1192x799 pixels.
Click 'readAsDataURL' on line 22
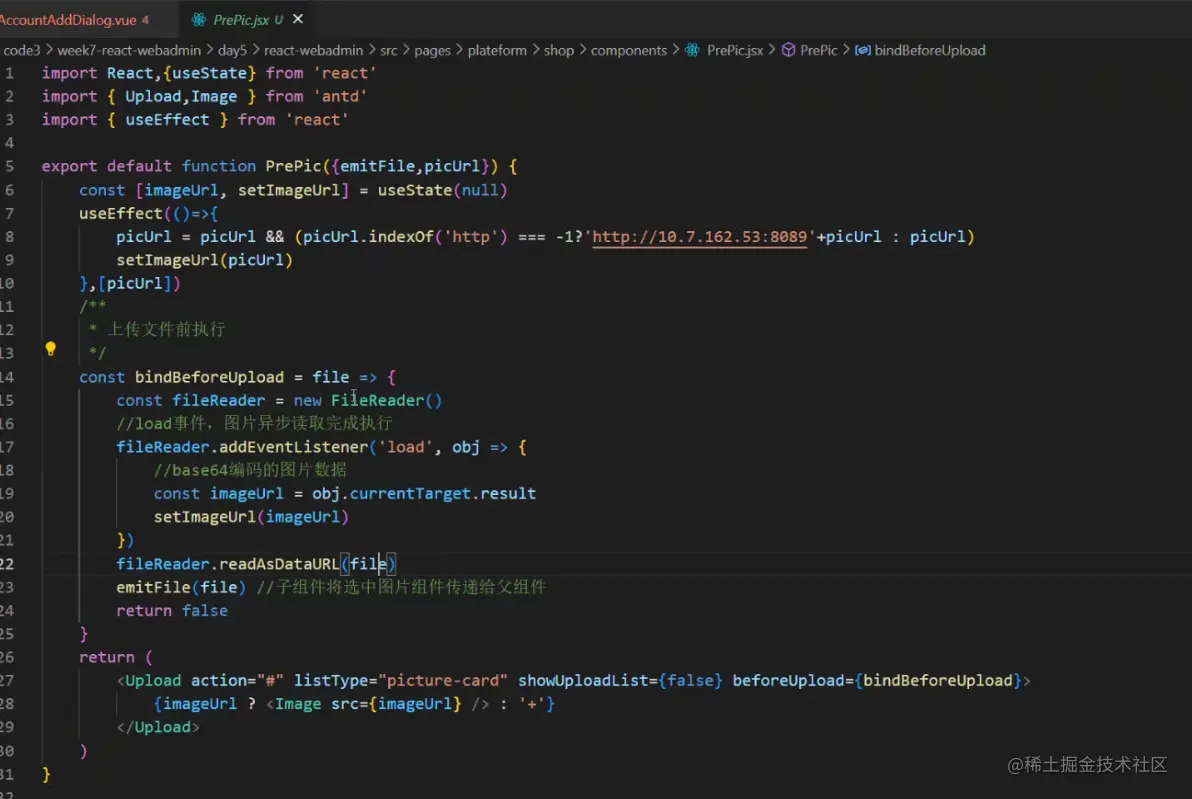click(x=279, y=564)
